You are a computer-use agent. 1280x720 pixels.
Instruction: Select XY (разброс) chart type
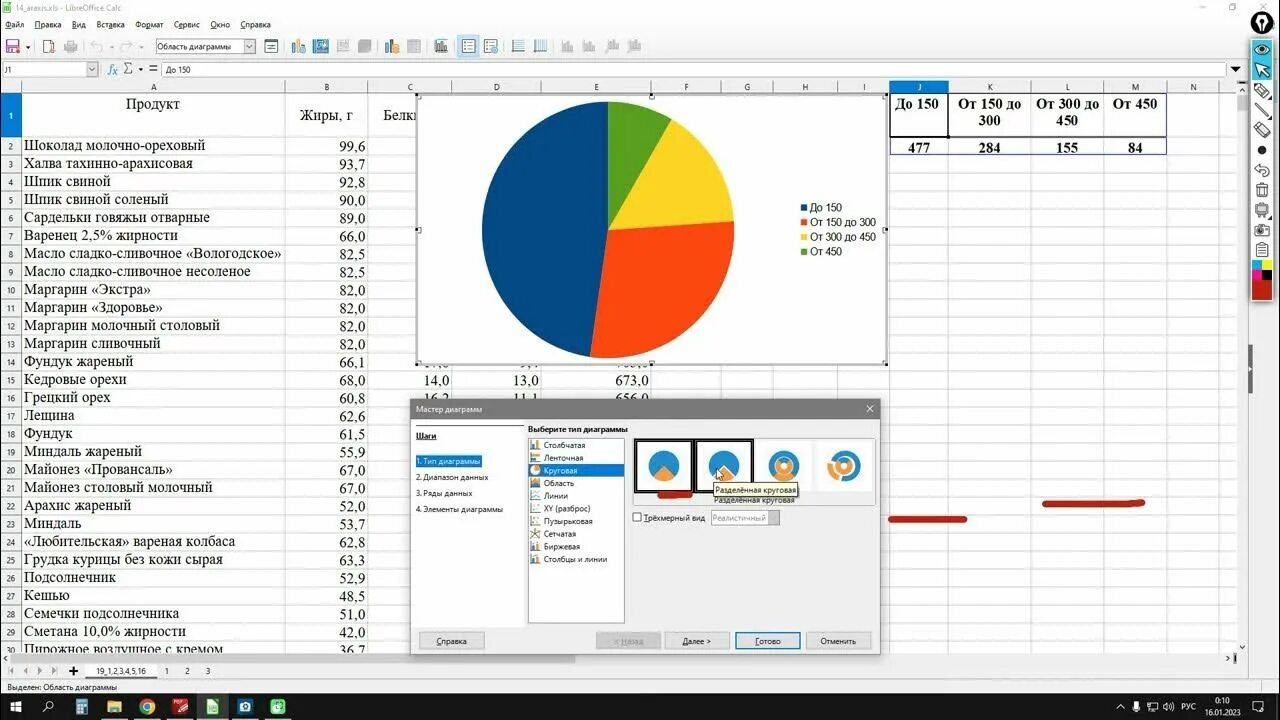[576, 508]
